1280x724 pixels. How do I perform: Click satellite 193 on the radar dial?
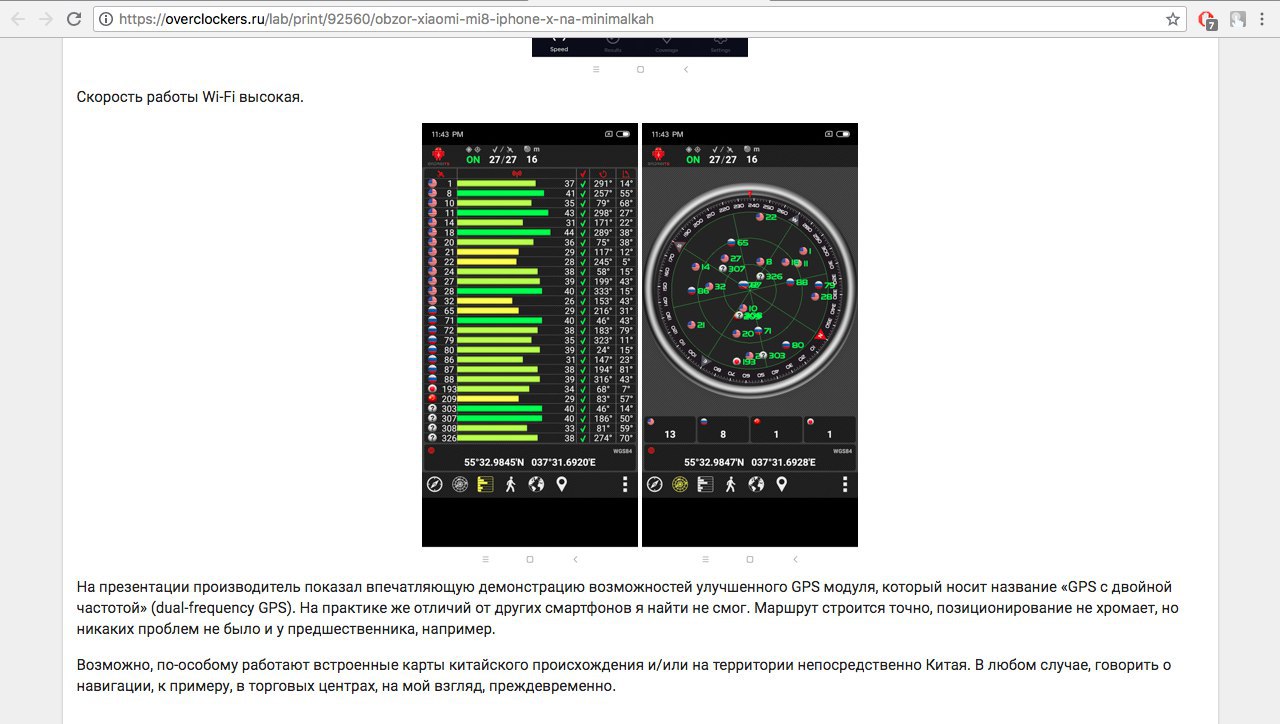coord(746,361)
